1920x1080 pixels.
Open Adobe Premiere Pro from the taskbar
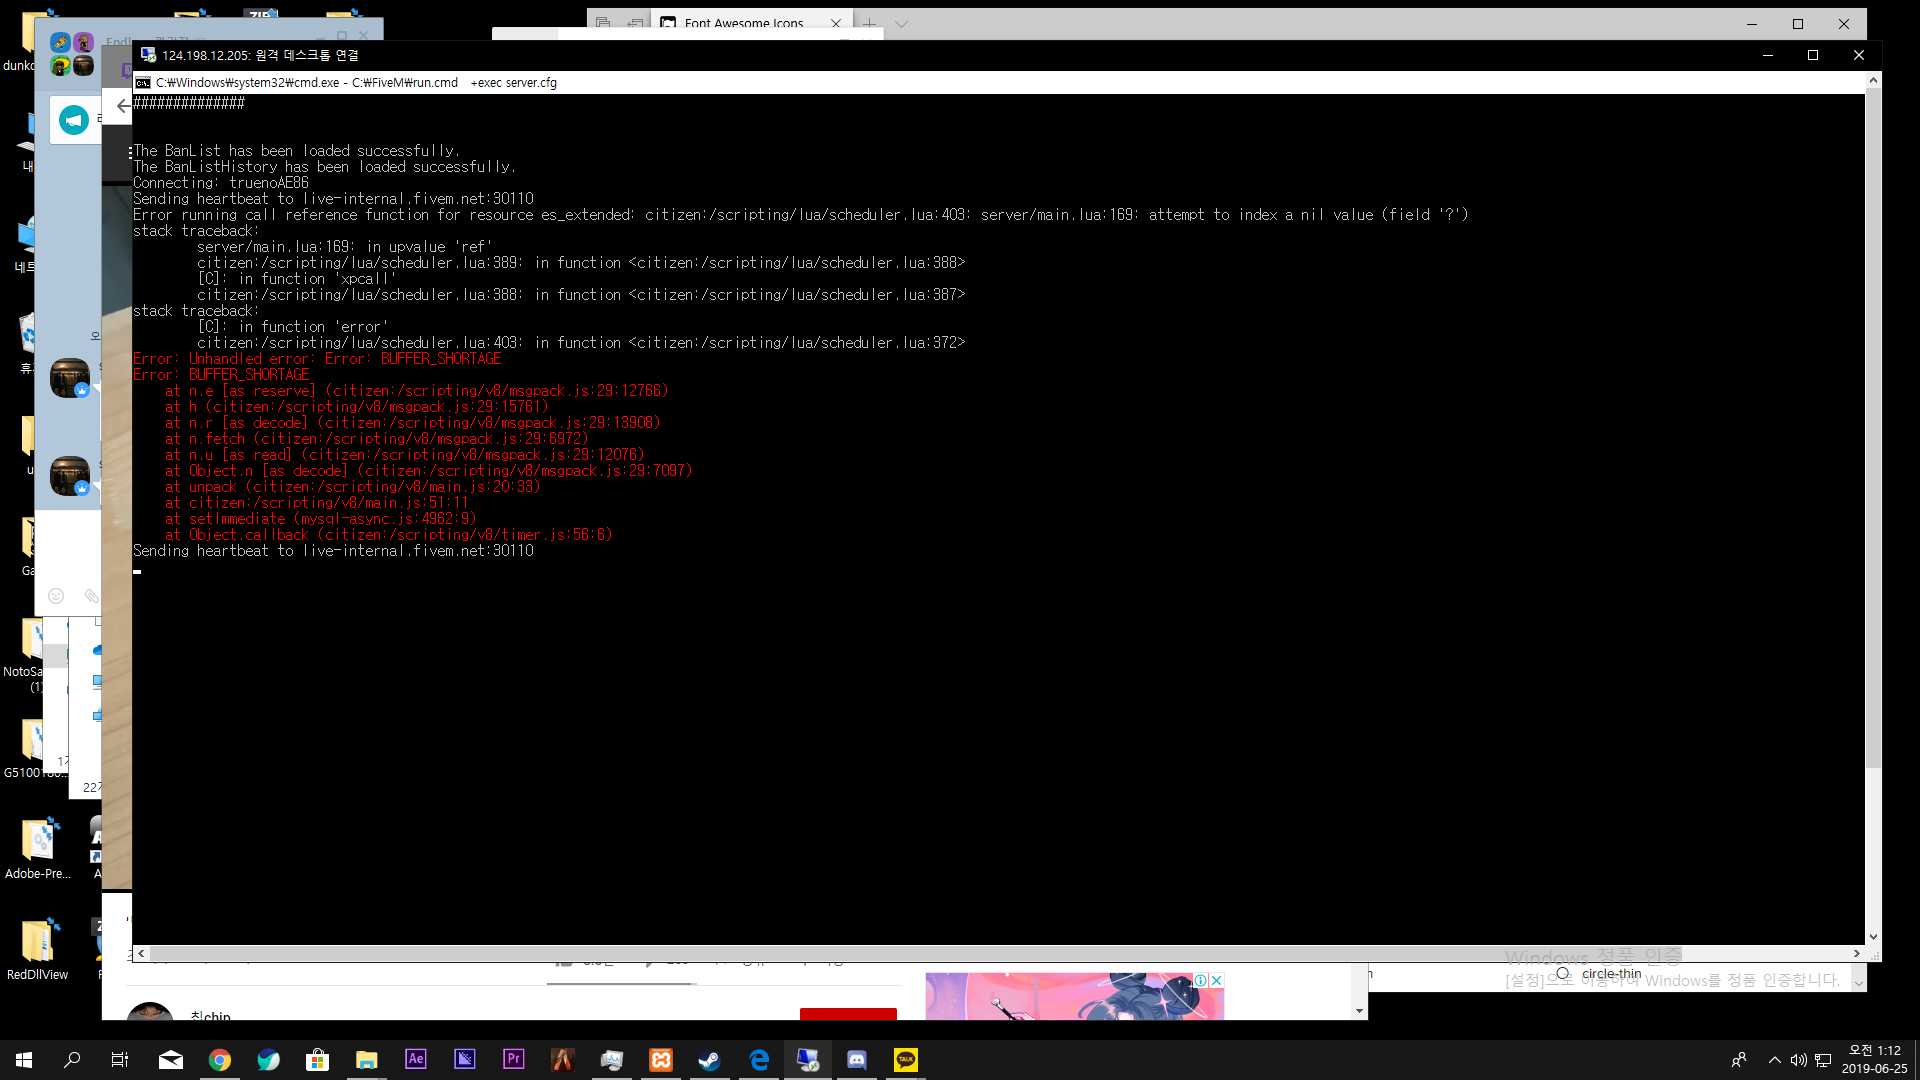(x=513, y=1060)
